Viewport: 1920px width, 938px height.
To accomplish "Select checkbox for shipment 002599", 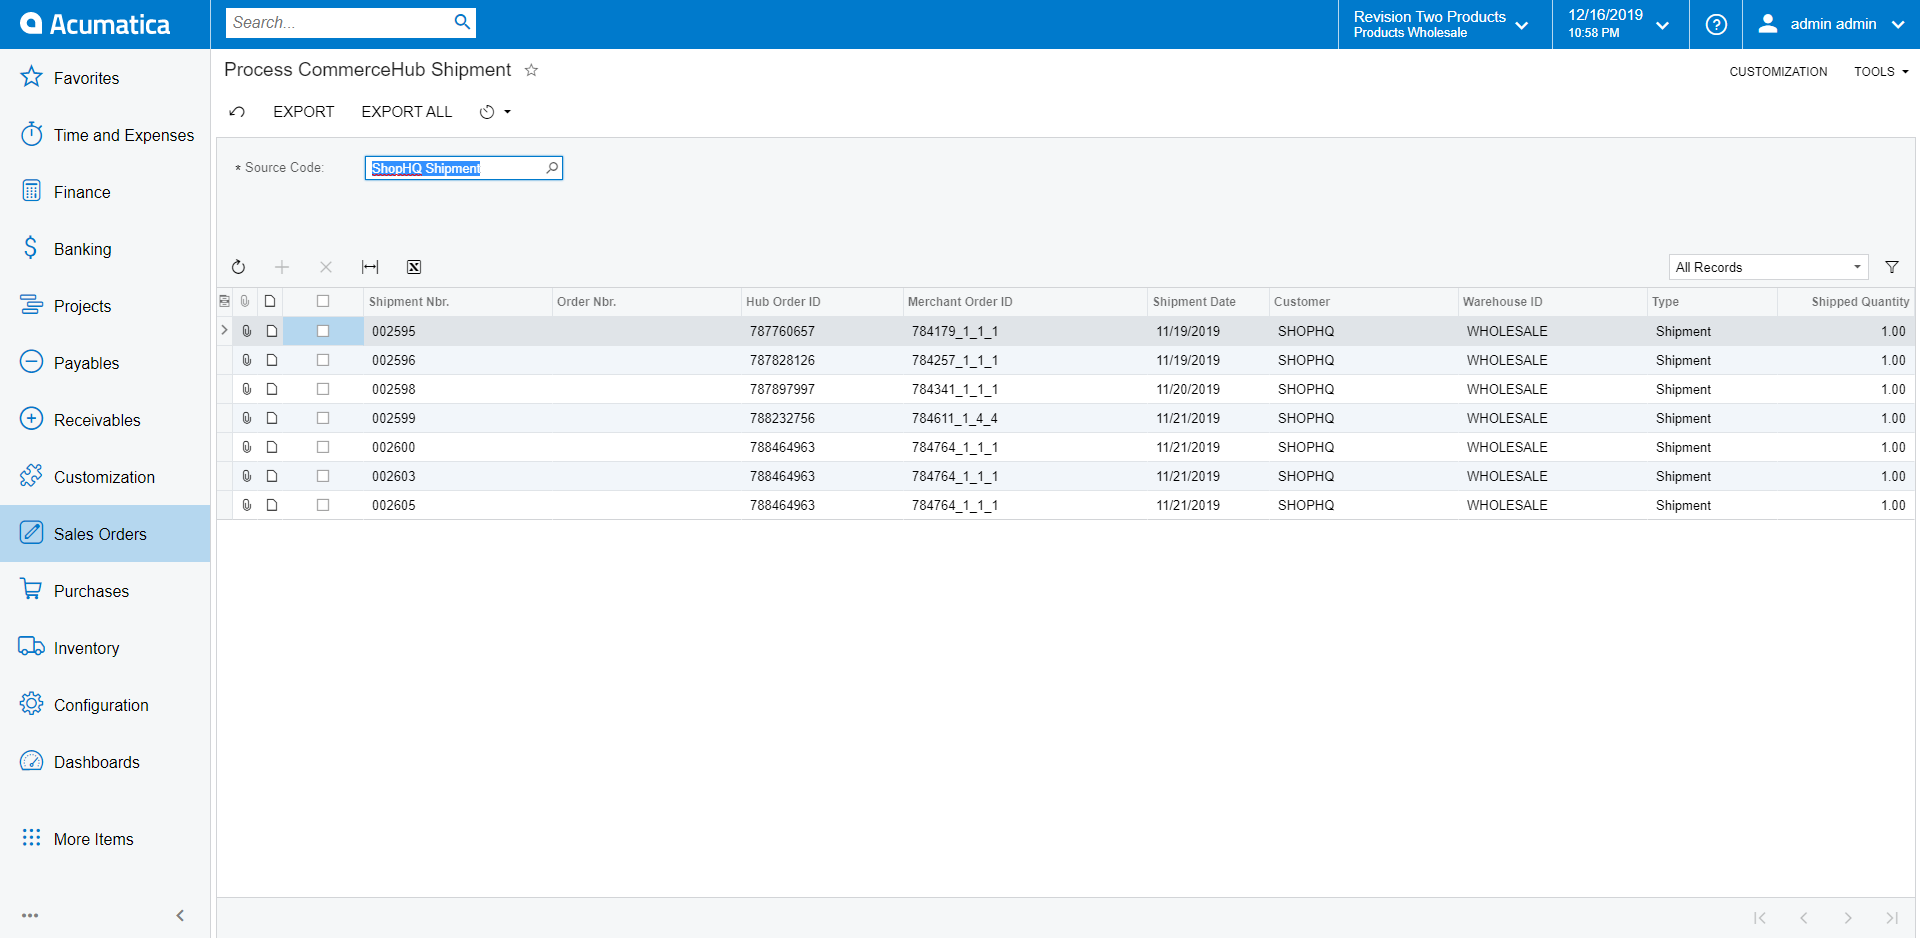I will click(323, 418).
